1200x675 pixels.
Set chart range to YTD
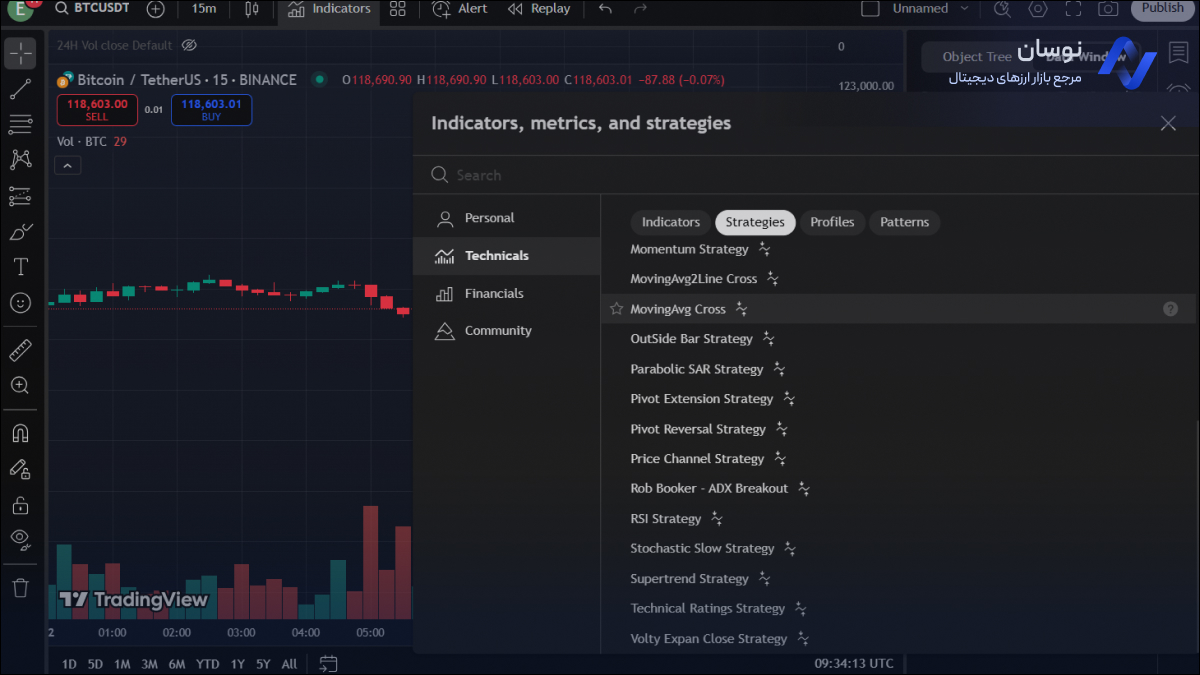207,664
